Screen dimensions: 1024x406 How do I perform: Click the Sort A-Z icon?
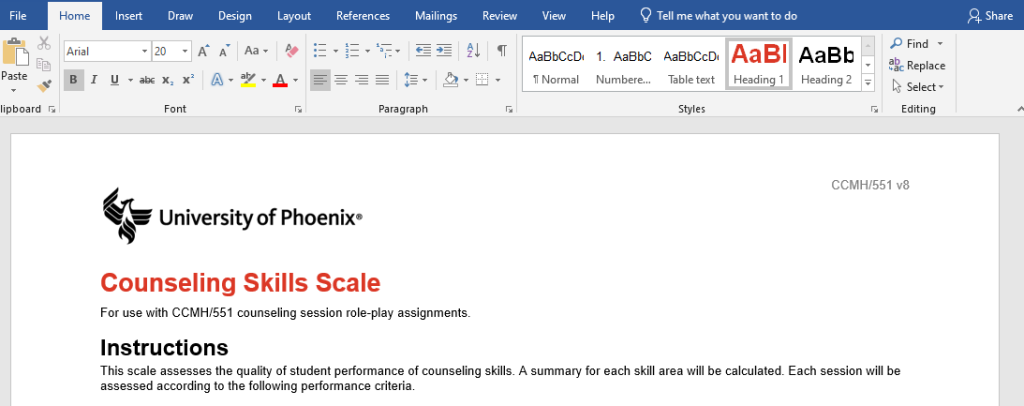tap(474, 50)
